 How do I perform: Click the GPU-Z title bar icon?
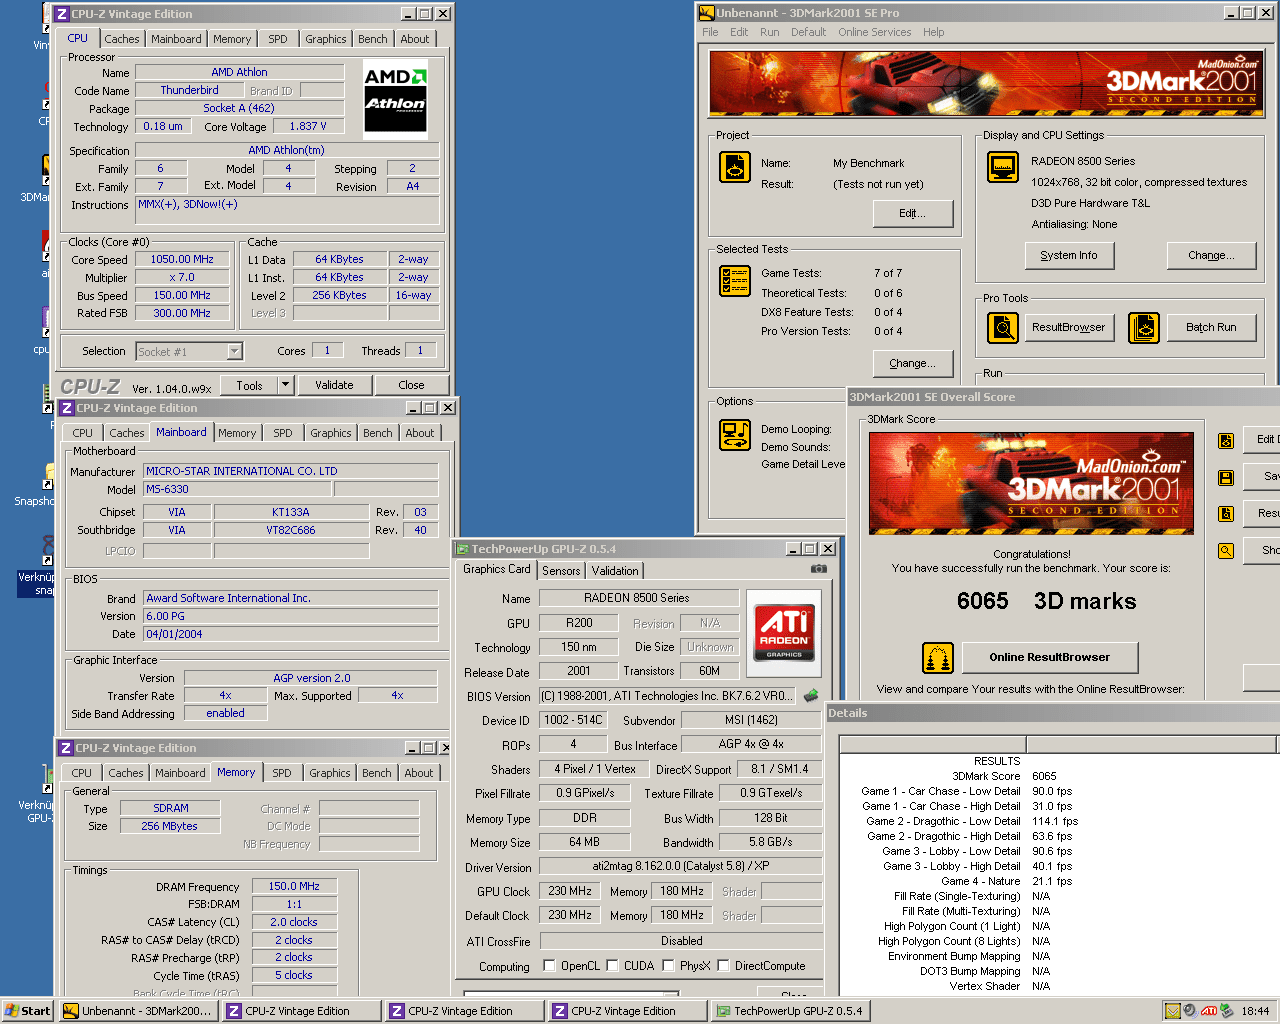point(463,549)
